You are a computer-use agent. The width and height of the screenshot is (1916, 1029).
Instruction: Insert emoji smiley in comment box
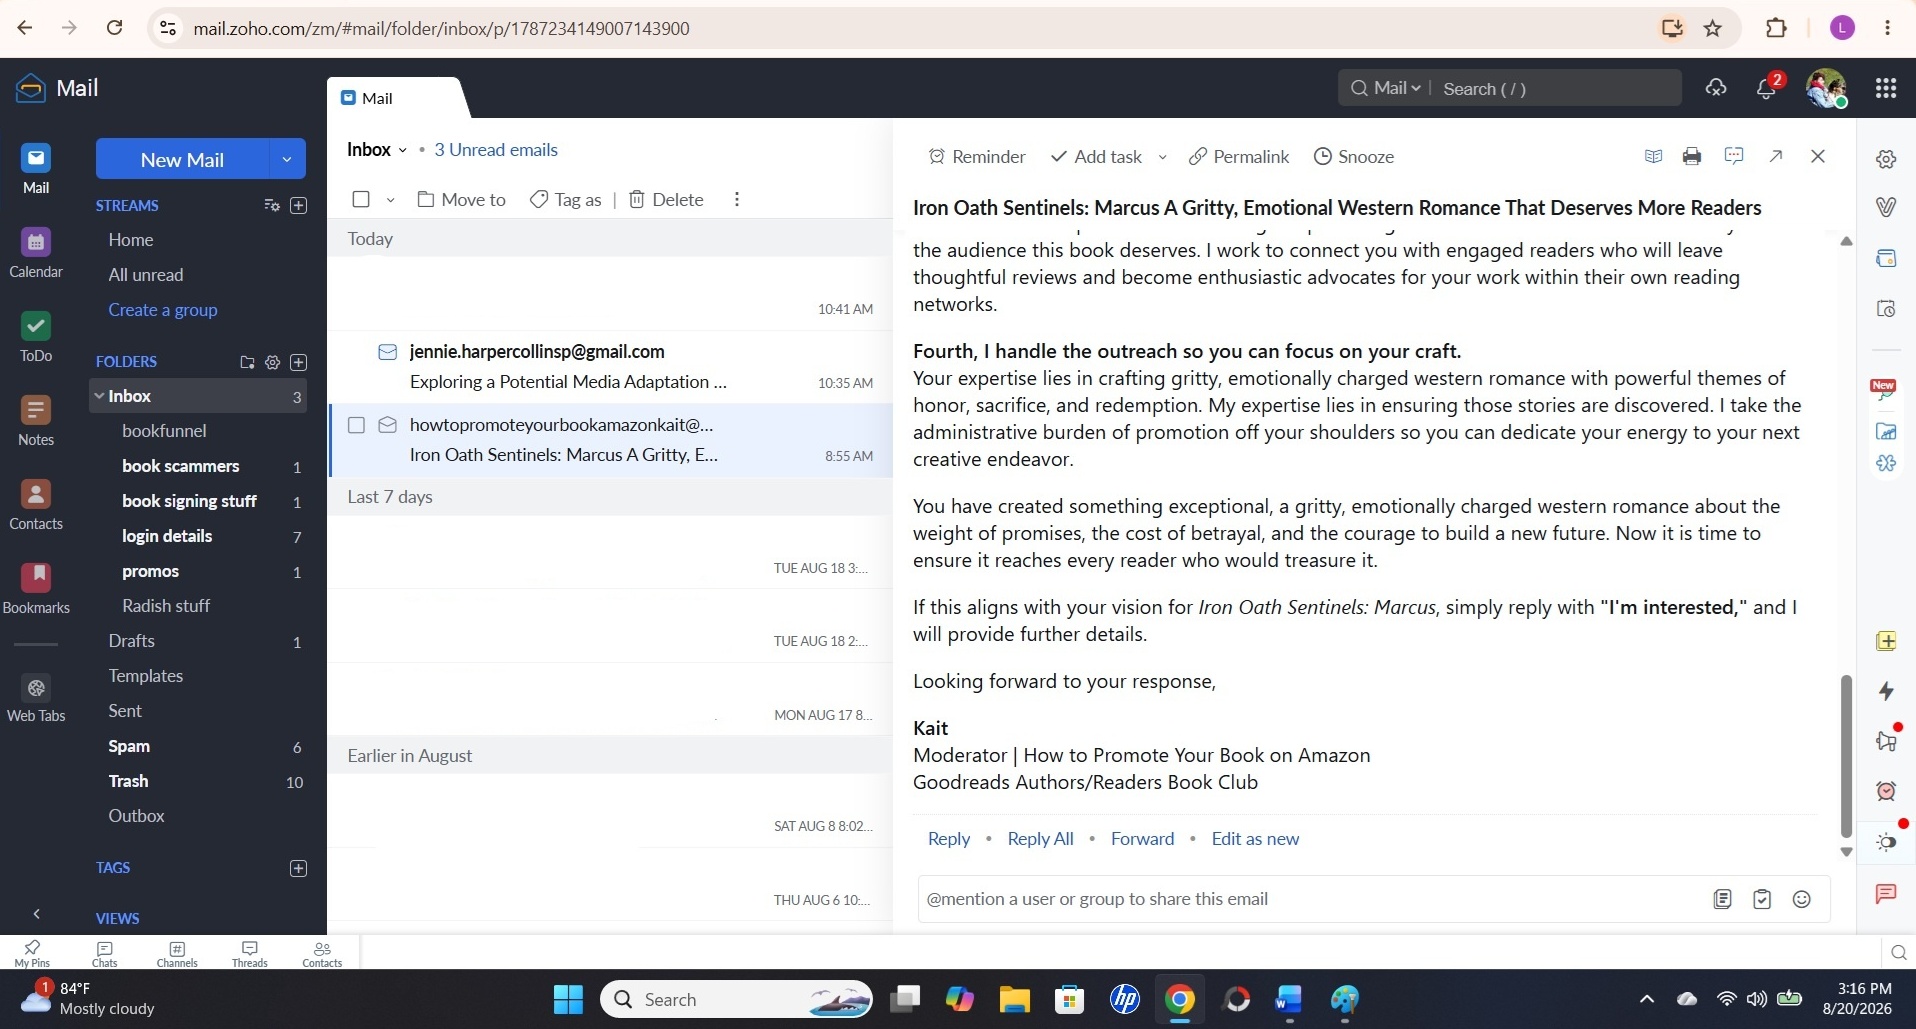pos(1802,899)
